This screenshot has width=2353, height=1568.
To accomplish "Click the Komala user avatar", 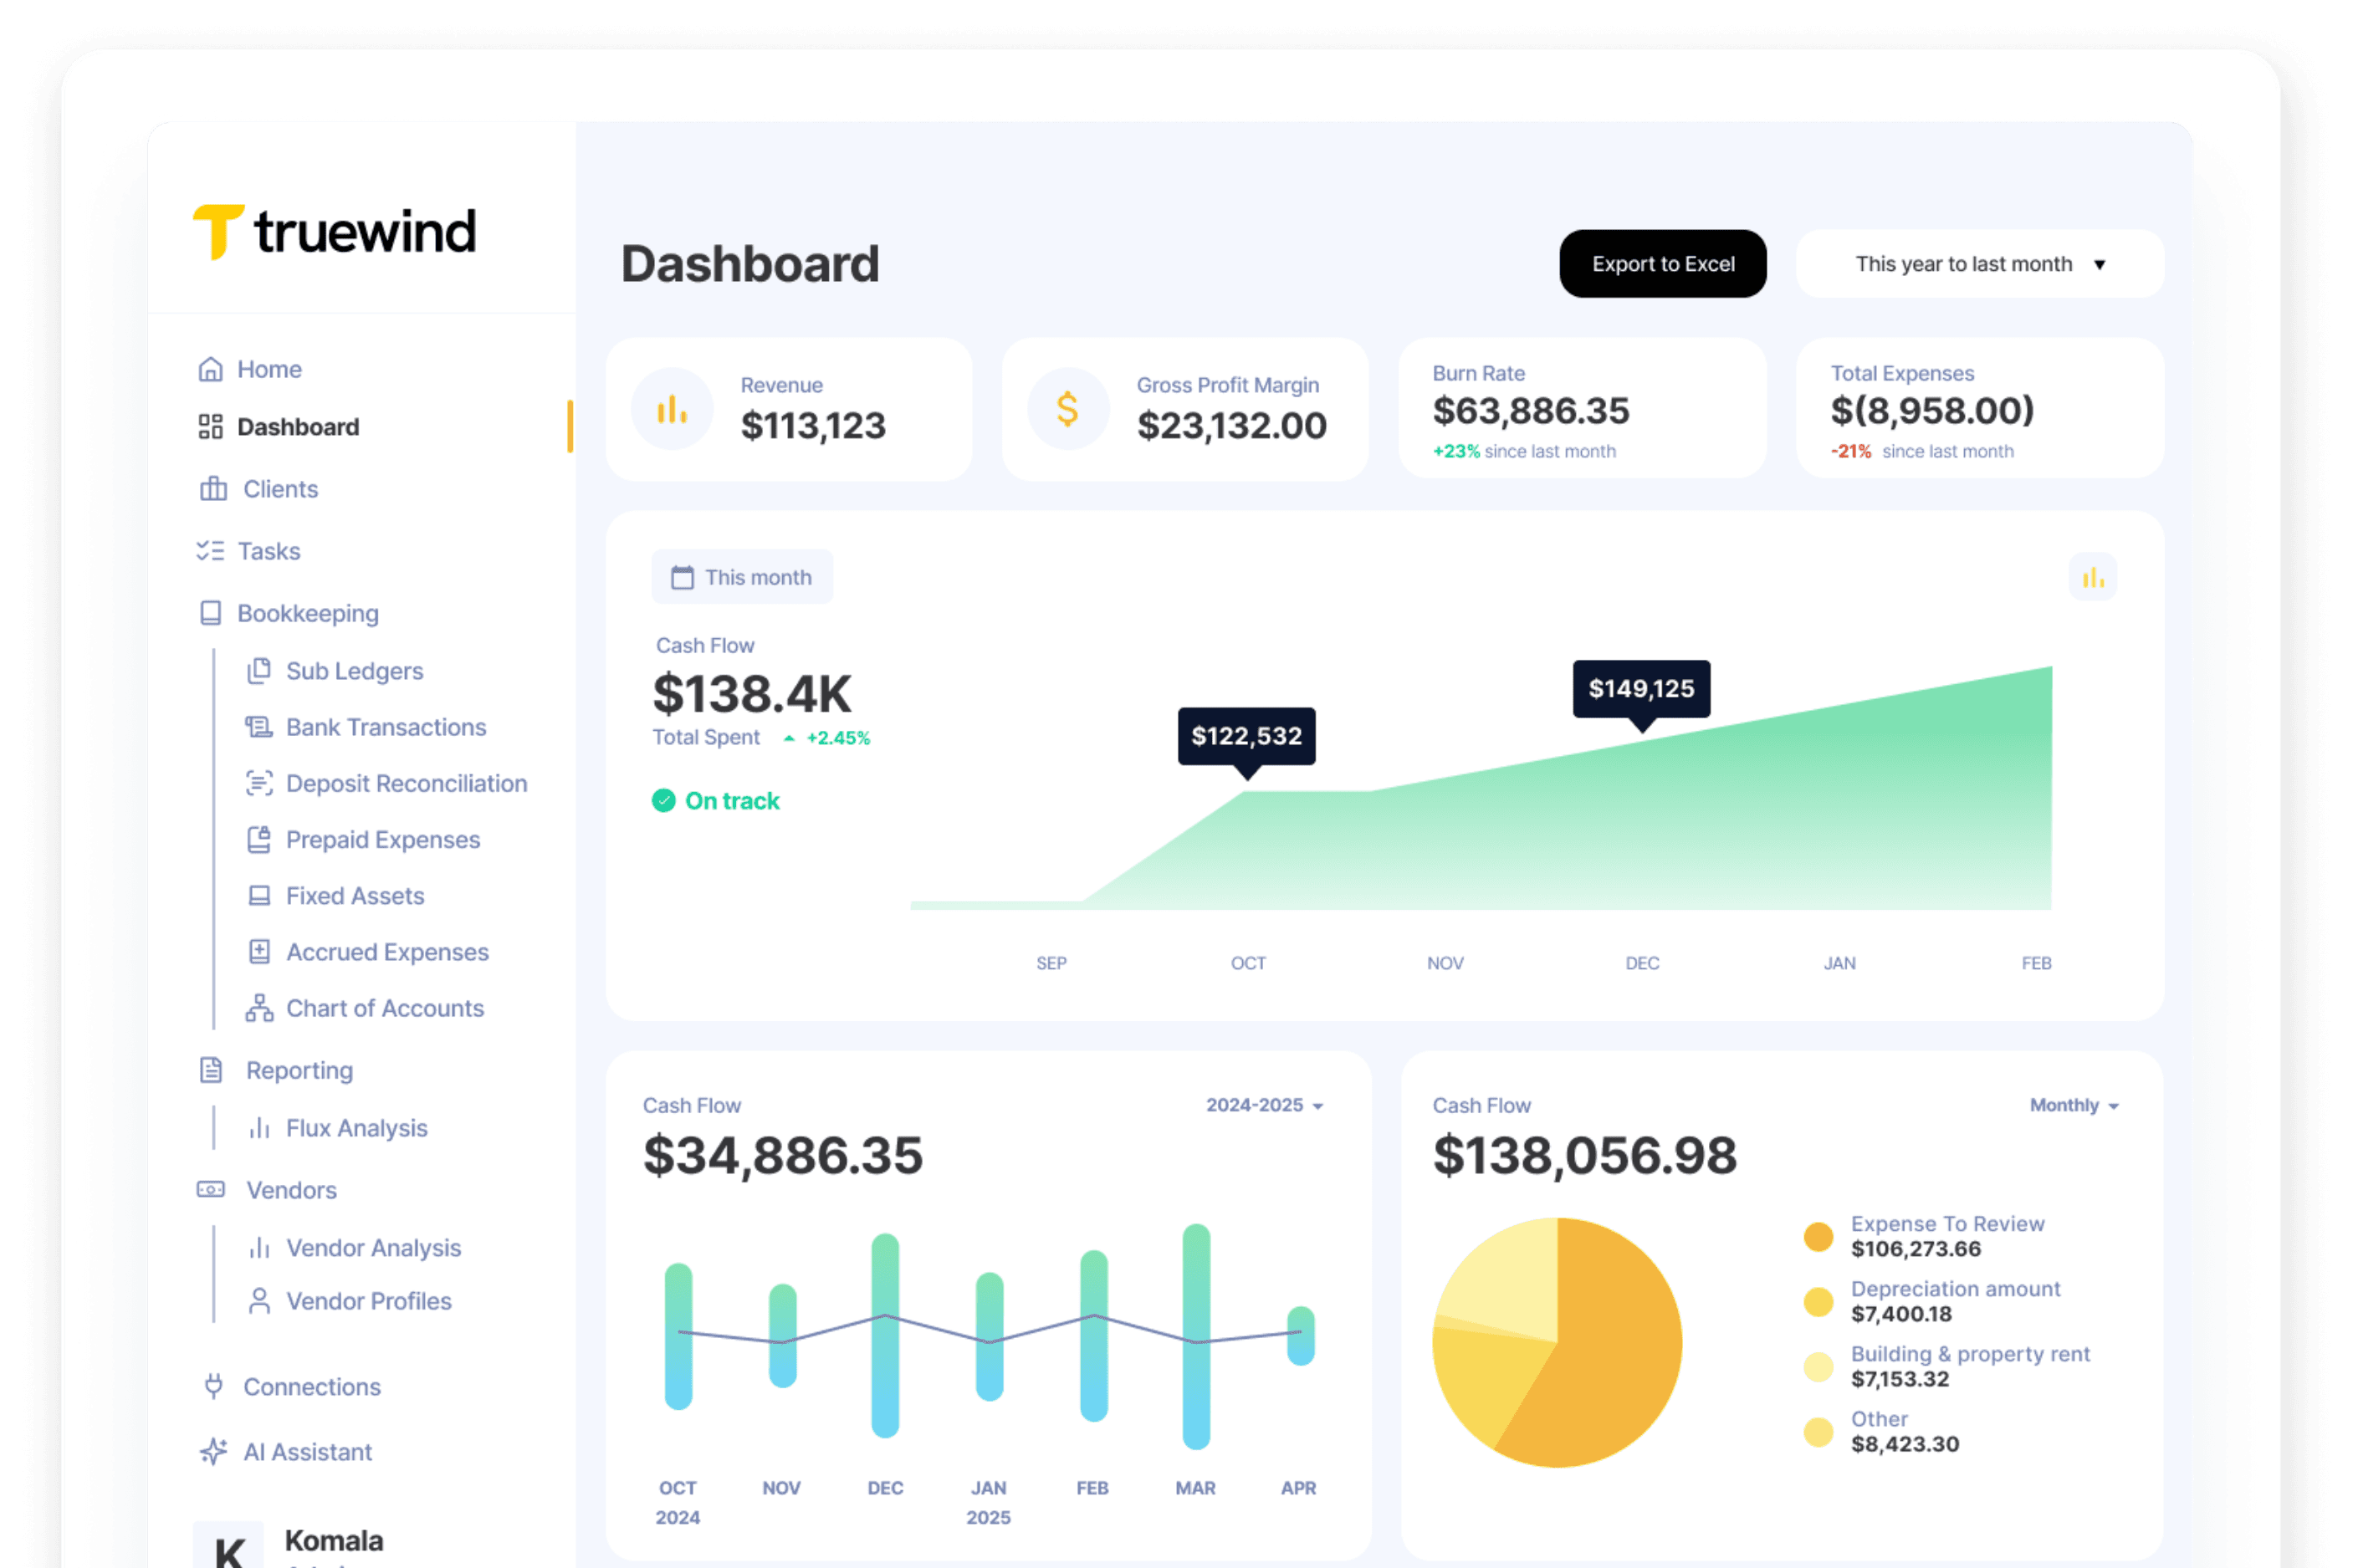I will [x=229, y=1546].
